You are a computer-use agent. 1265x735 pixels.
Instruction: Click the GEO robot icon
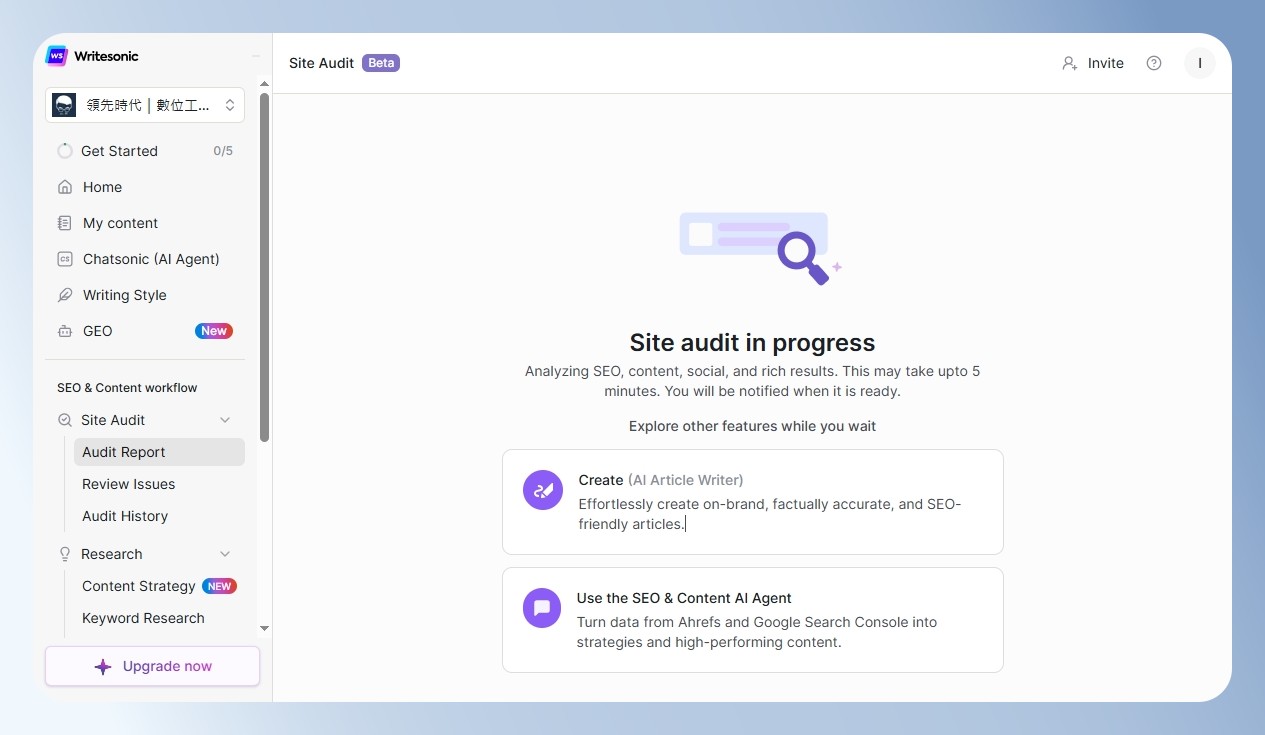(x=65, y=331)
